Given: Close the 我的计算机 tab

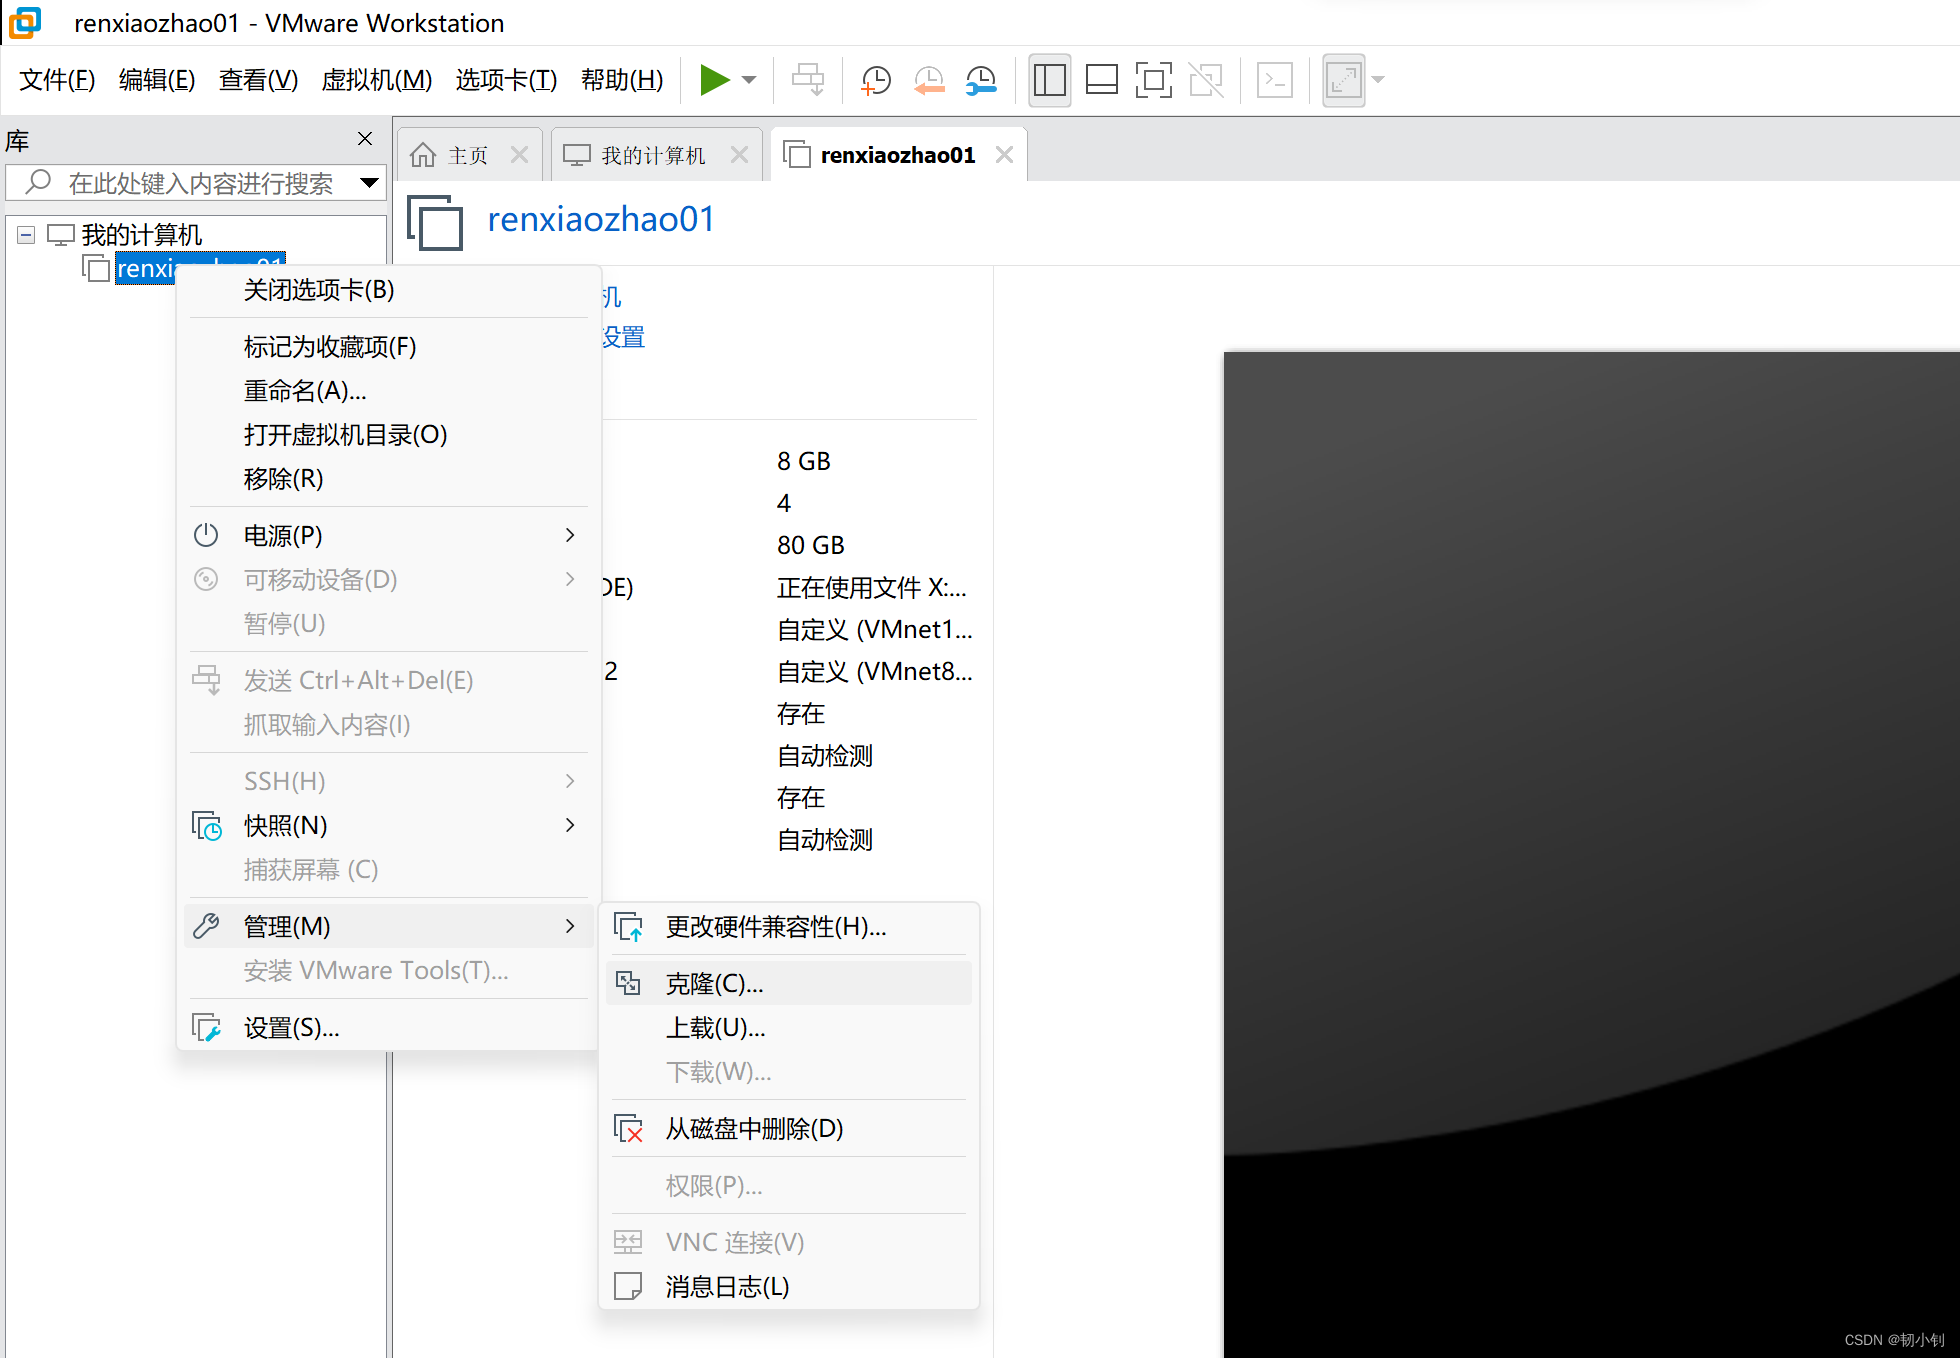Looking at the screenshot, I should coord(739,155).
